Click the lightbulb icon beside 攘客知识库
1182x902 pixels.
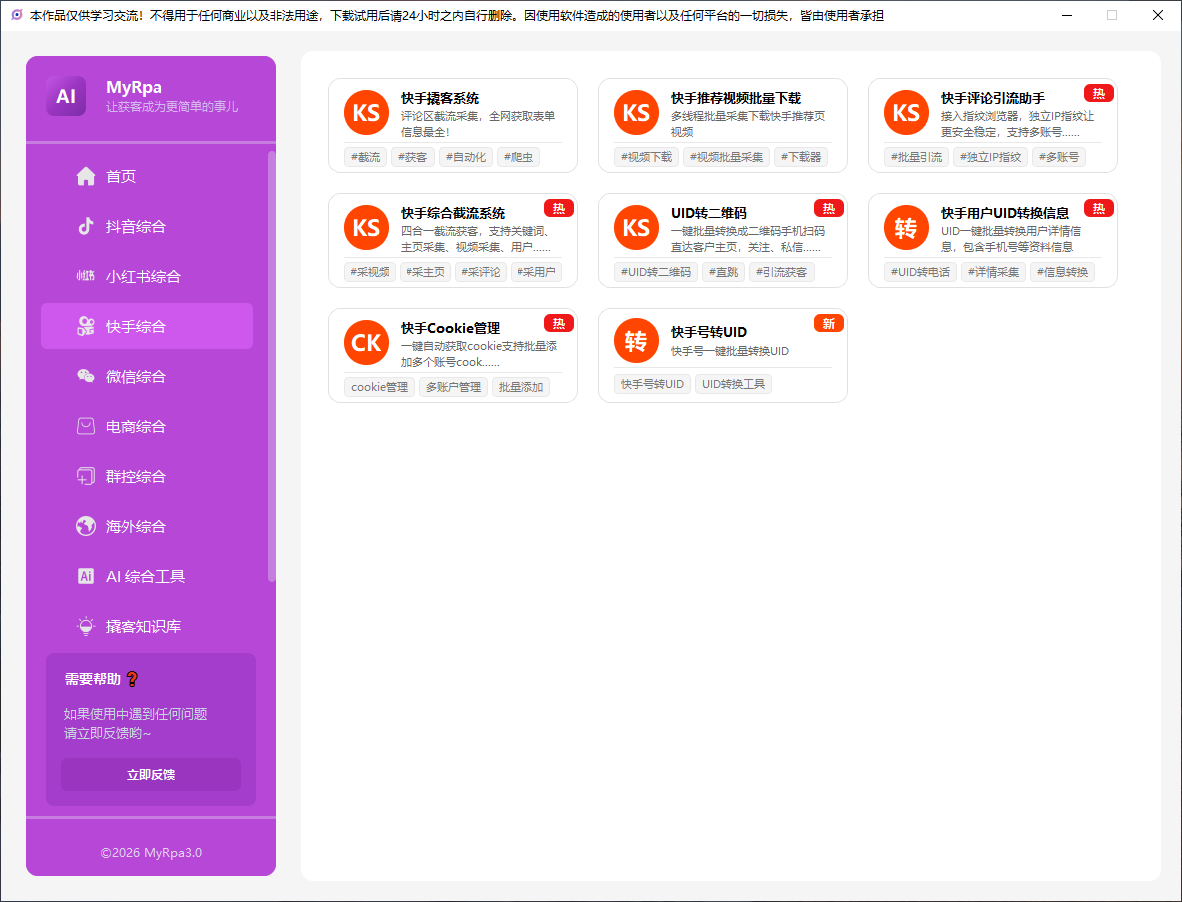click(x=86, y=625)
